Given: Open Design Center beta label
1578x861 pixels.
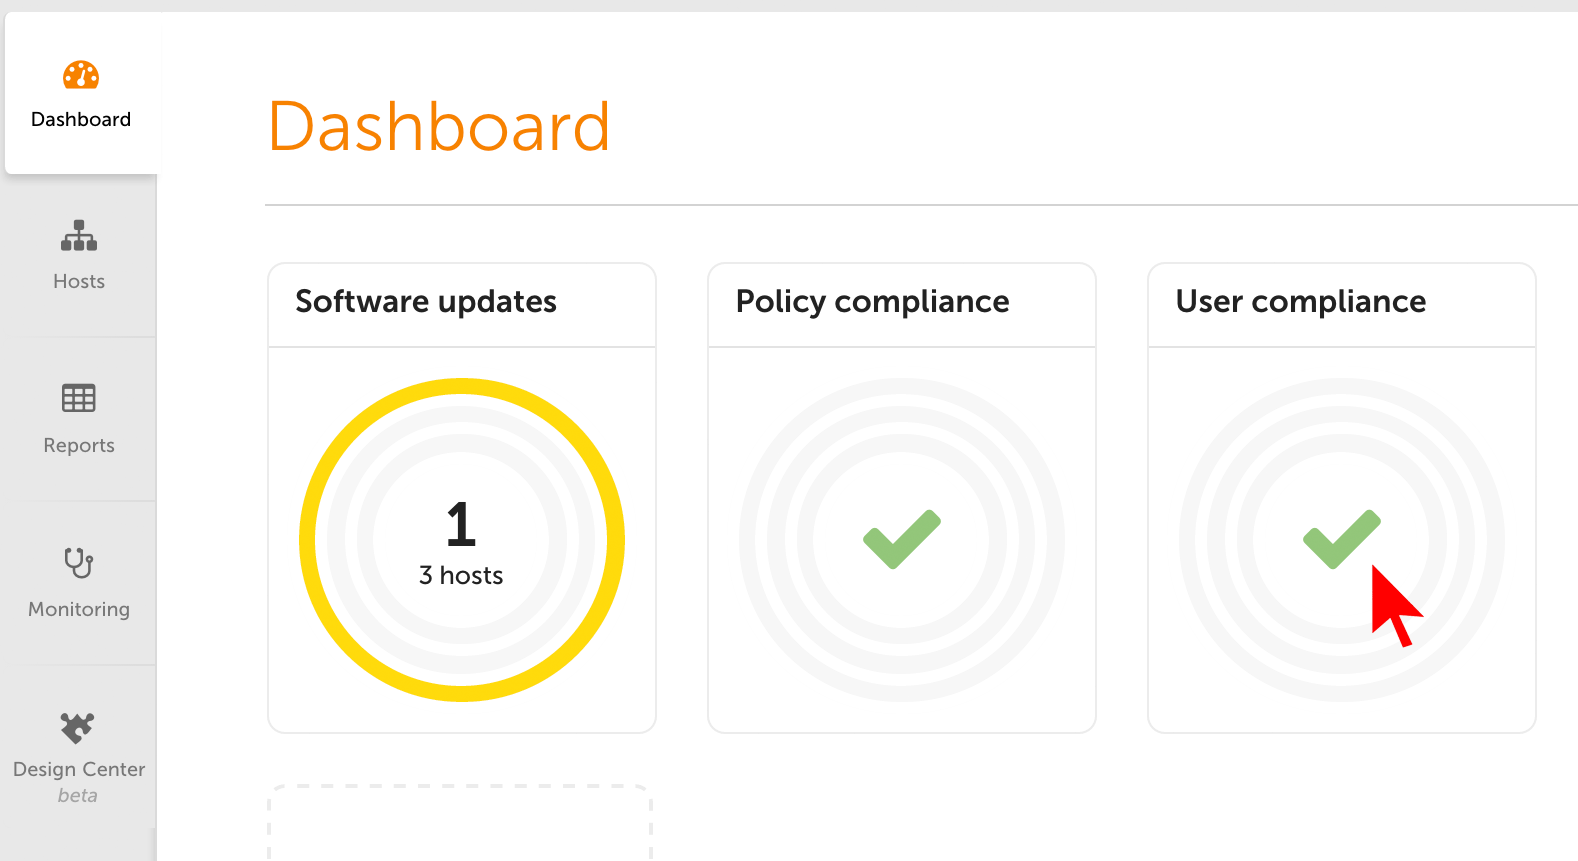Looking at the screenshot, I should pyautogui.click(x=79, y=770).
